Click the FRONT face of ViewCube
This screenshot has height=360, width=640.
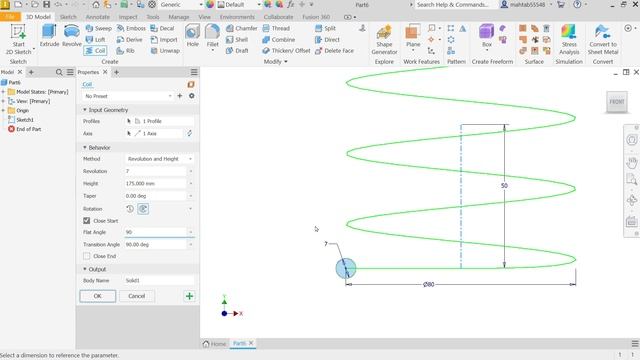tap(617, 102)
